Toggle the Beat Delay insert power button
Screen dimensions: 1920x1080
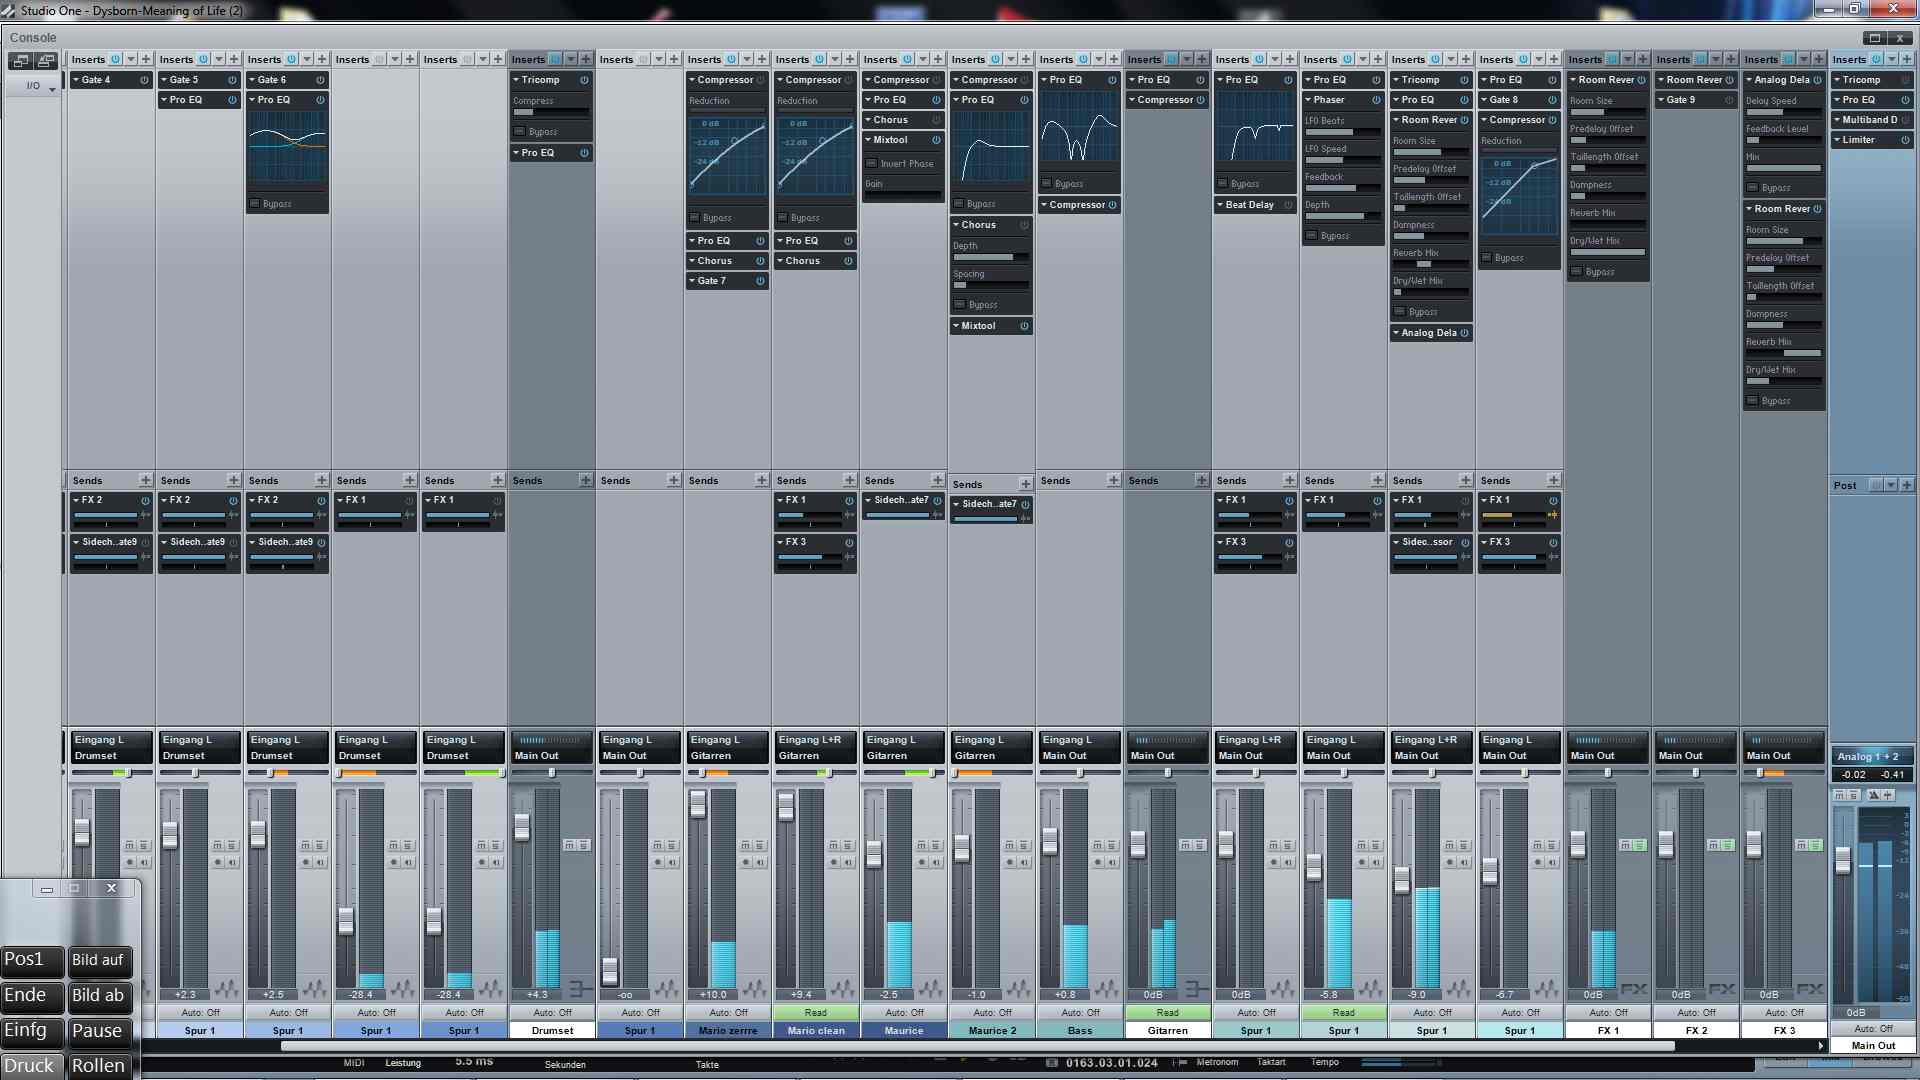click(x=1288, y=205)
